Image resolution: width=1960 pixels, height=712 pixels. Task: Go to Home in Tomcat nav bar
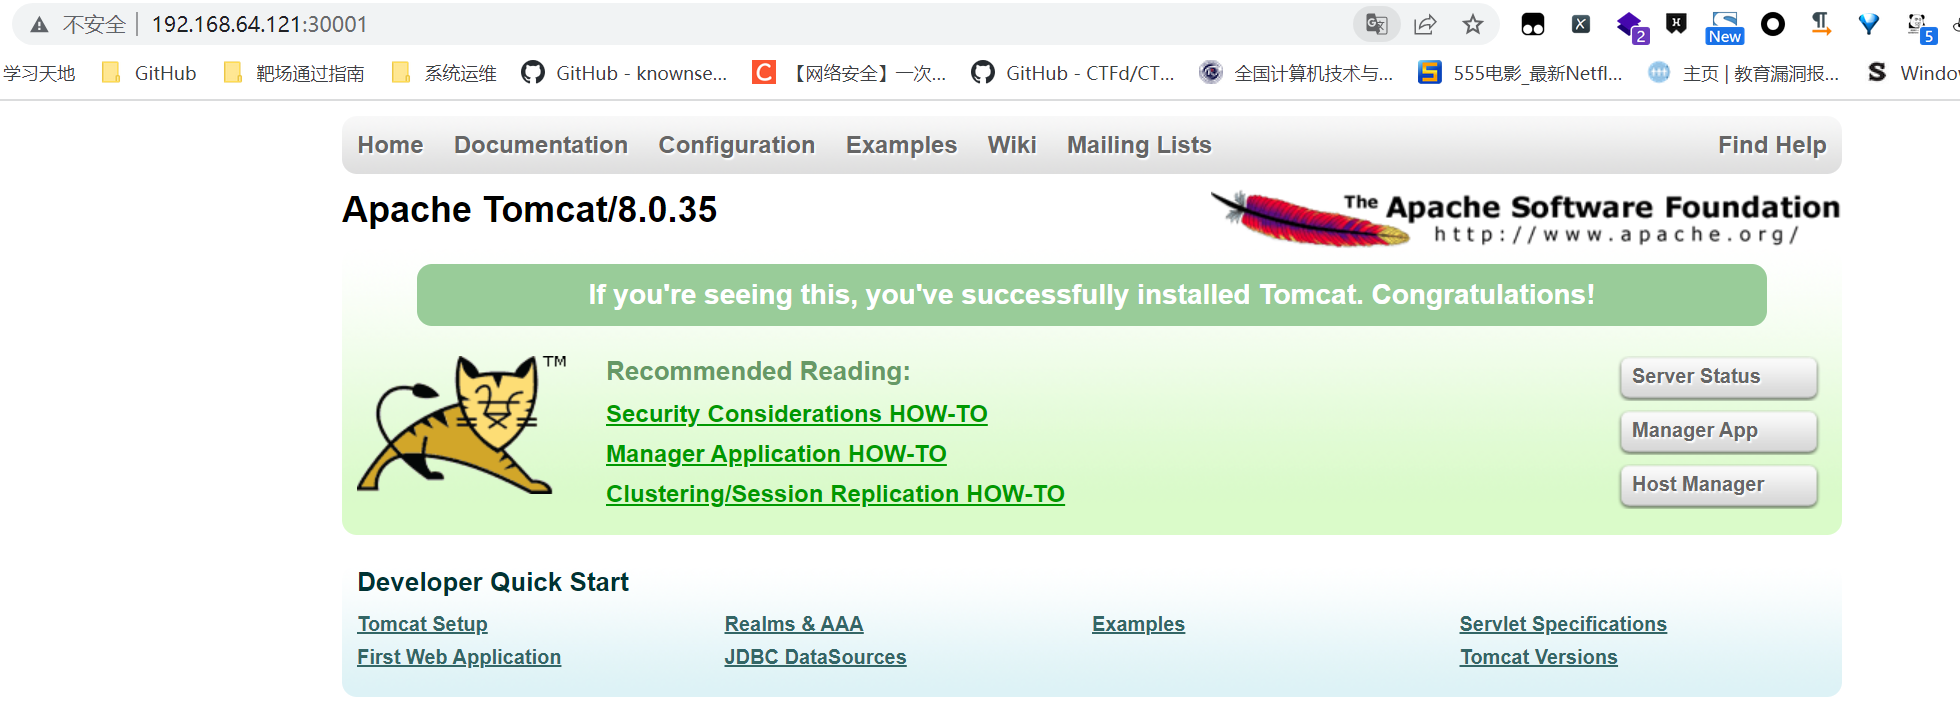point(390,145)
